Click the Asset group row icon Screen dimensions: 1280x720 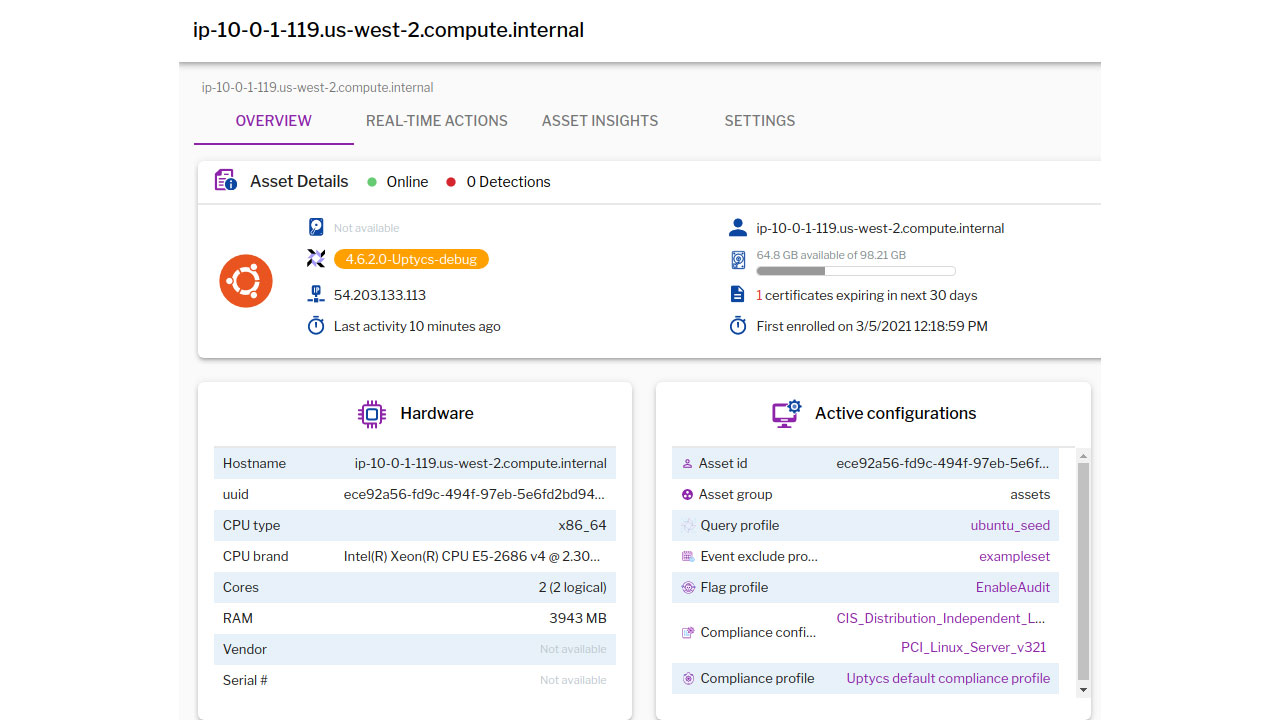tap(687, 495)
